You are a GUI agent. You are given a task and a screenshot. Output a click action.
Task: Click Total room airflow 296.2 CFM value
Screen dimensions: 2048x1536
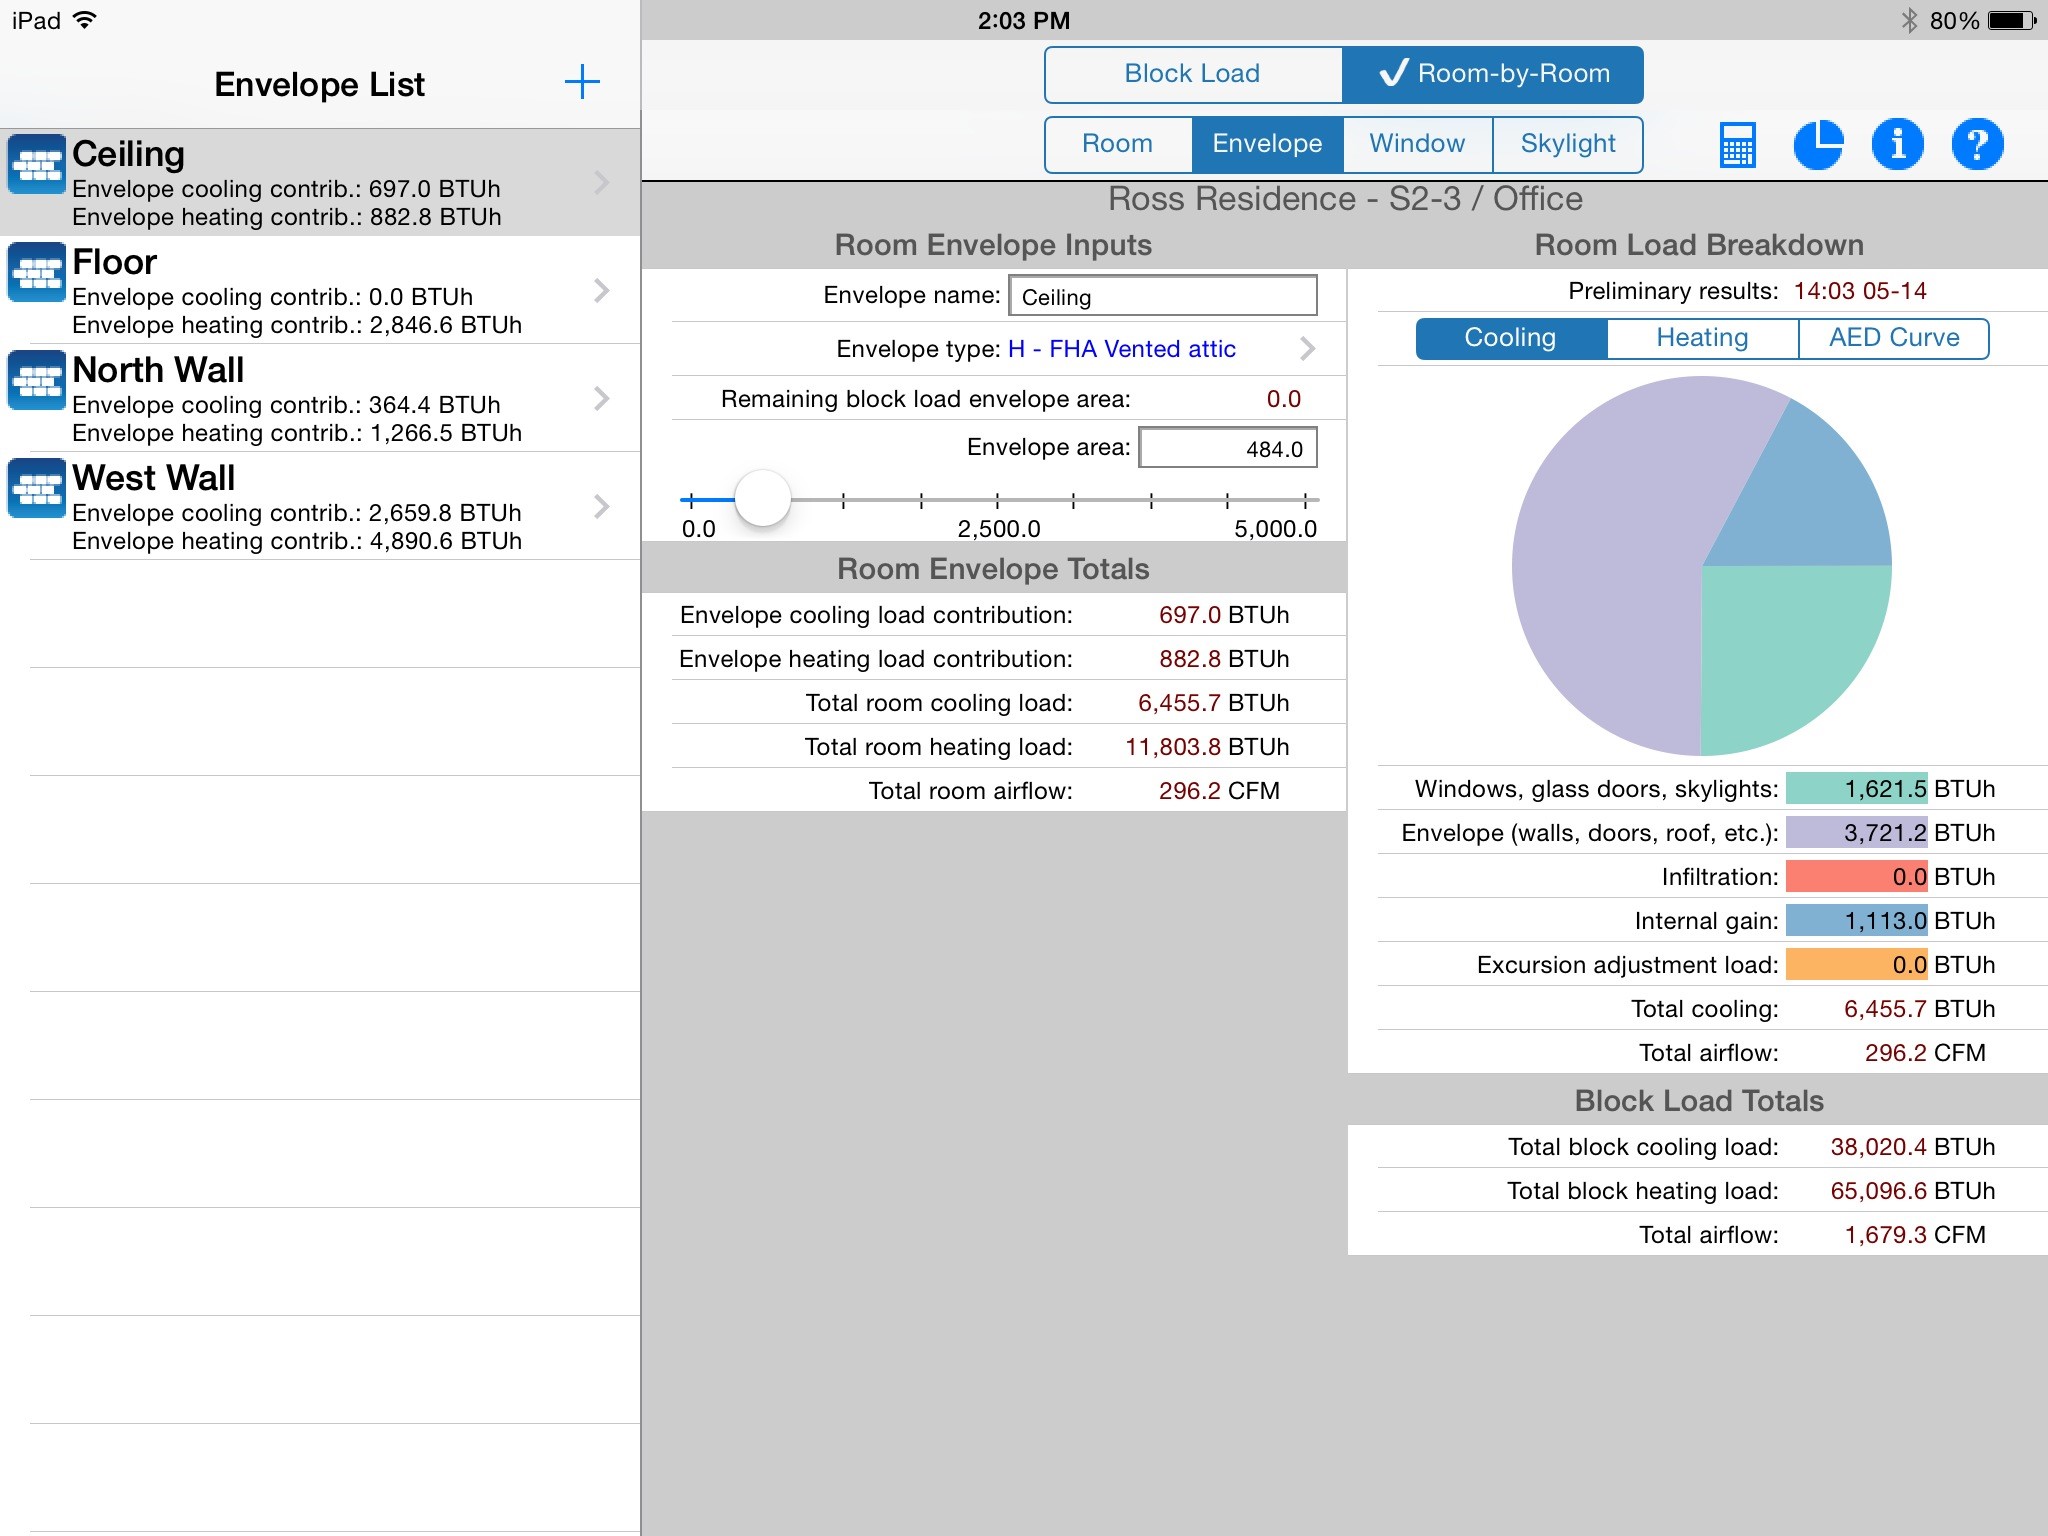(1219, 791)
